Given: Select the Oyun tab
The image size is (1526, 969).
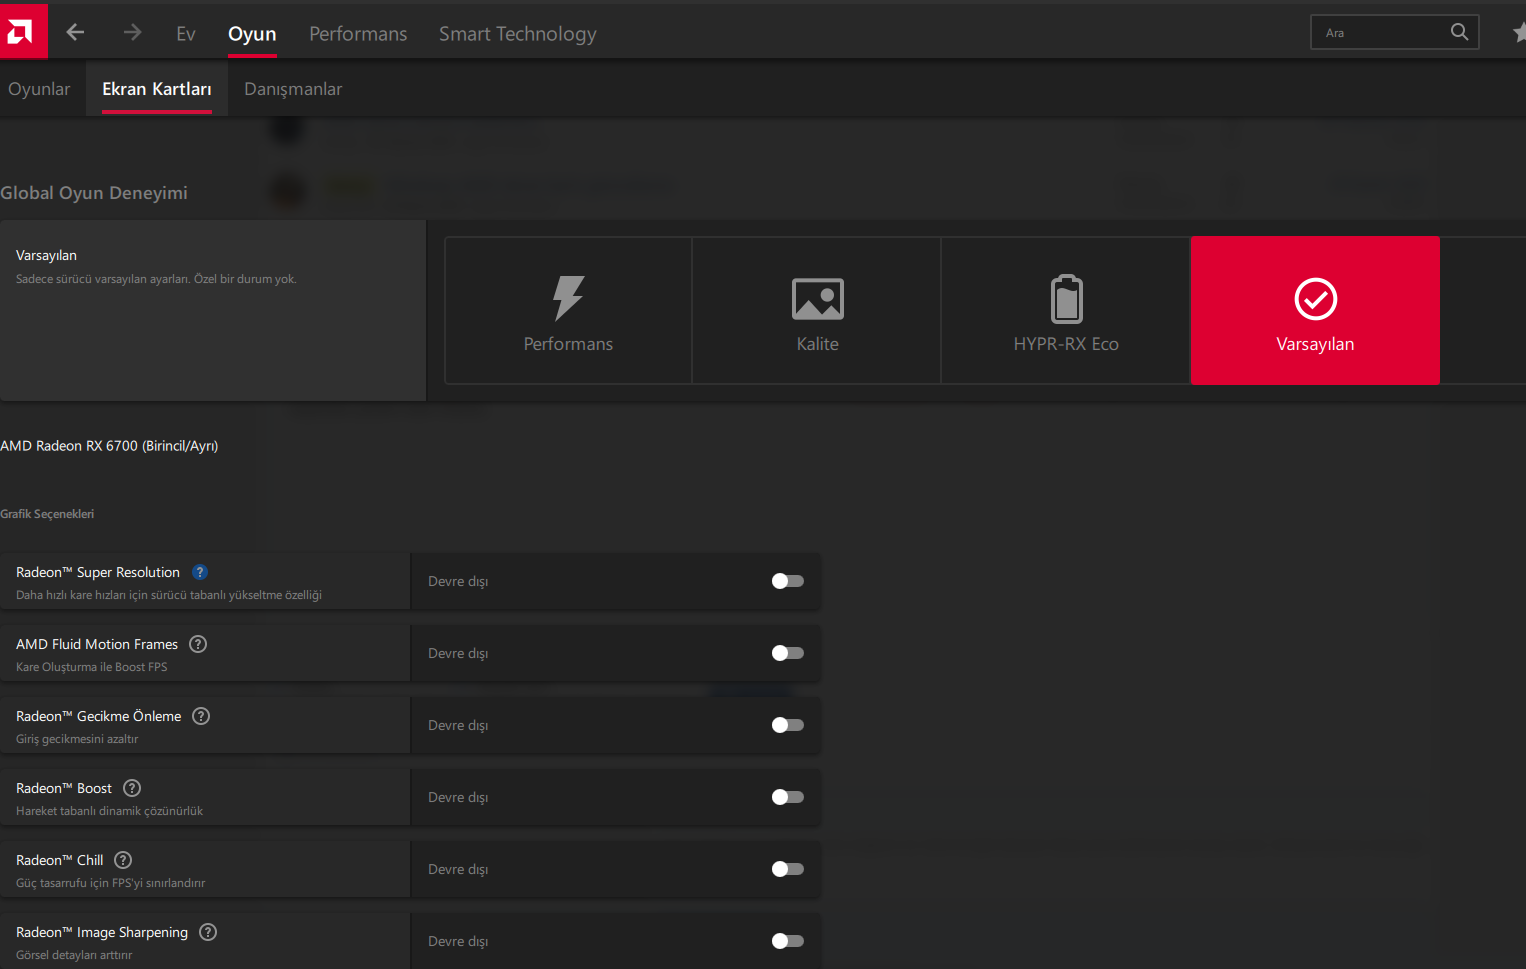Looking at the screenshot, I should point(252,34).
